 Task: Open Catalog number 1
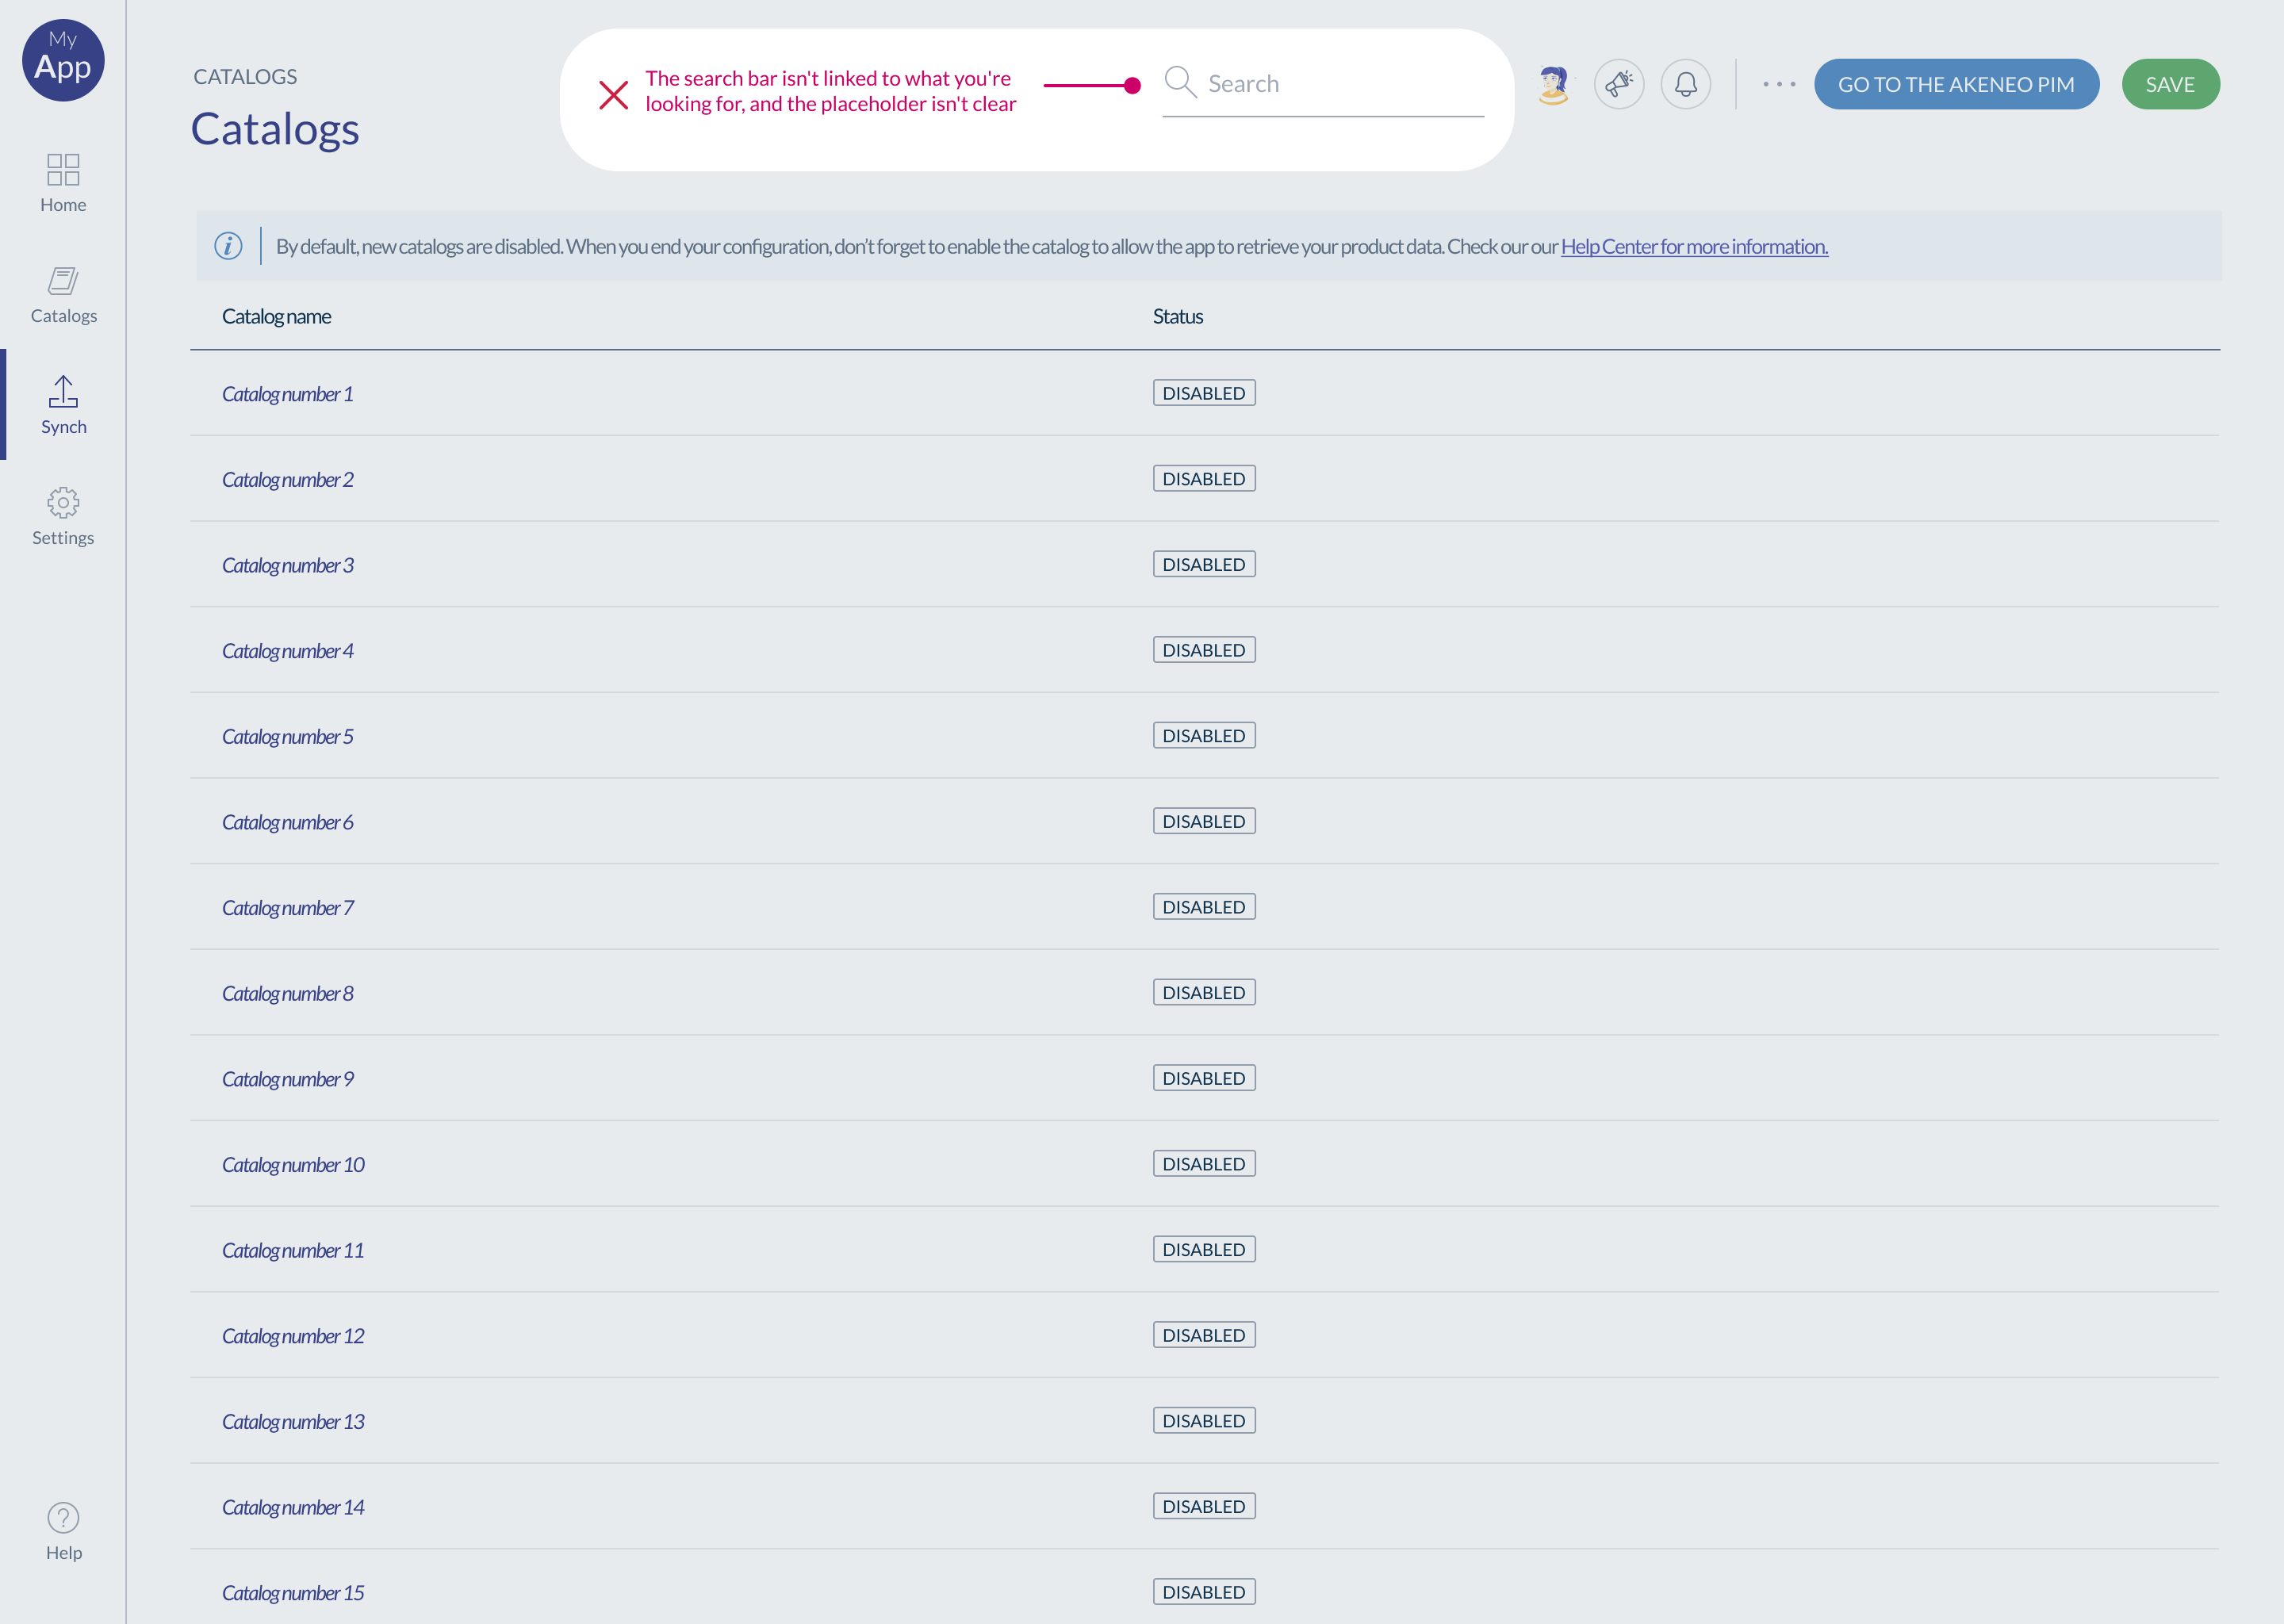288,394
